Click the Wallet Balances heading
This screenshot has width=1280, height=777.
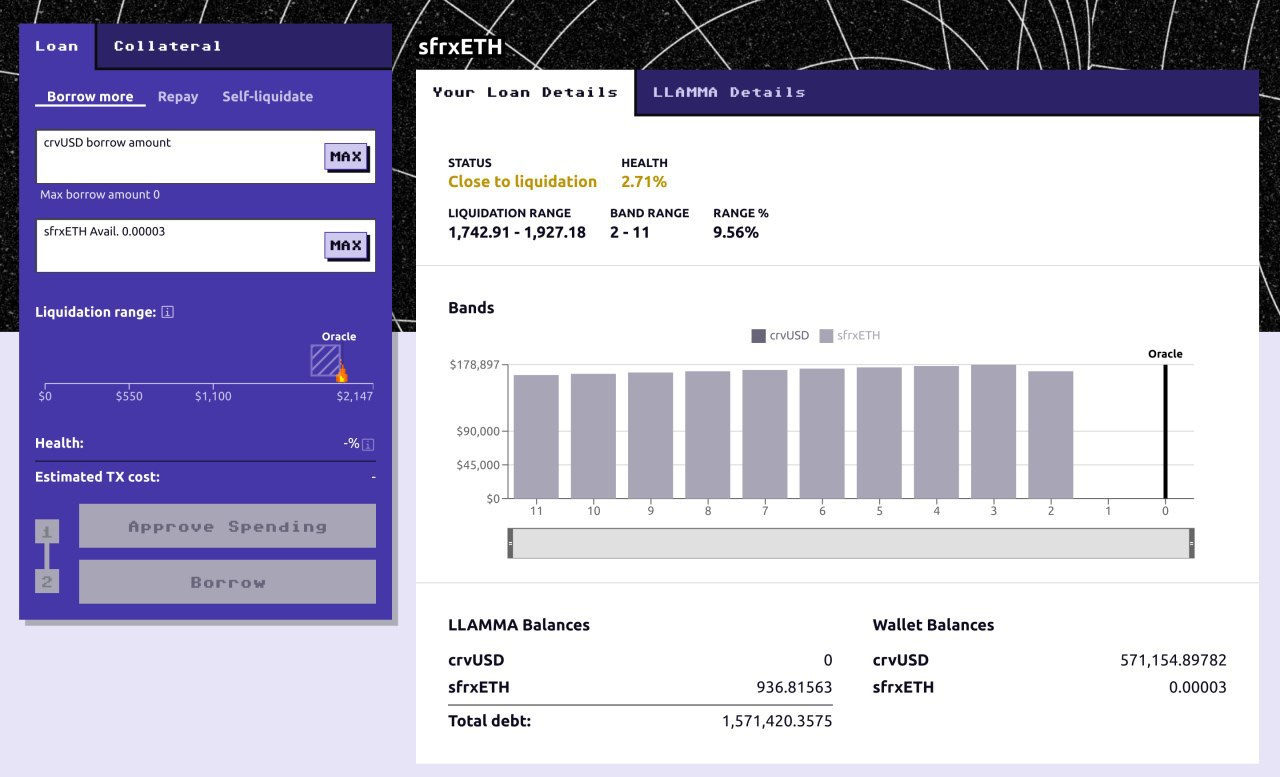(933, 625)
